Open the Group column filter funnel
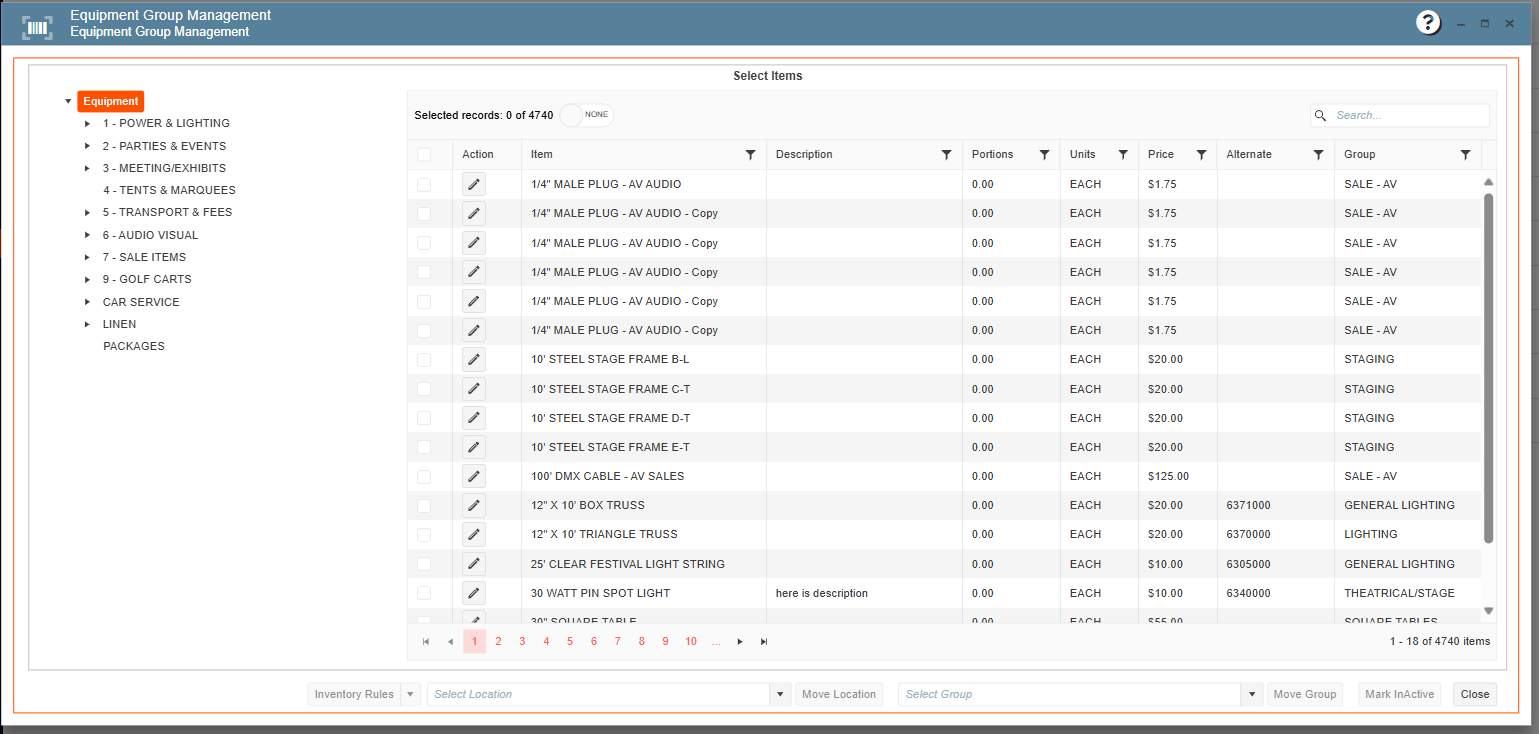 pyautogui.click(x=1465, y=155)
